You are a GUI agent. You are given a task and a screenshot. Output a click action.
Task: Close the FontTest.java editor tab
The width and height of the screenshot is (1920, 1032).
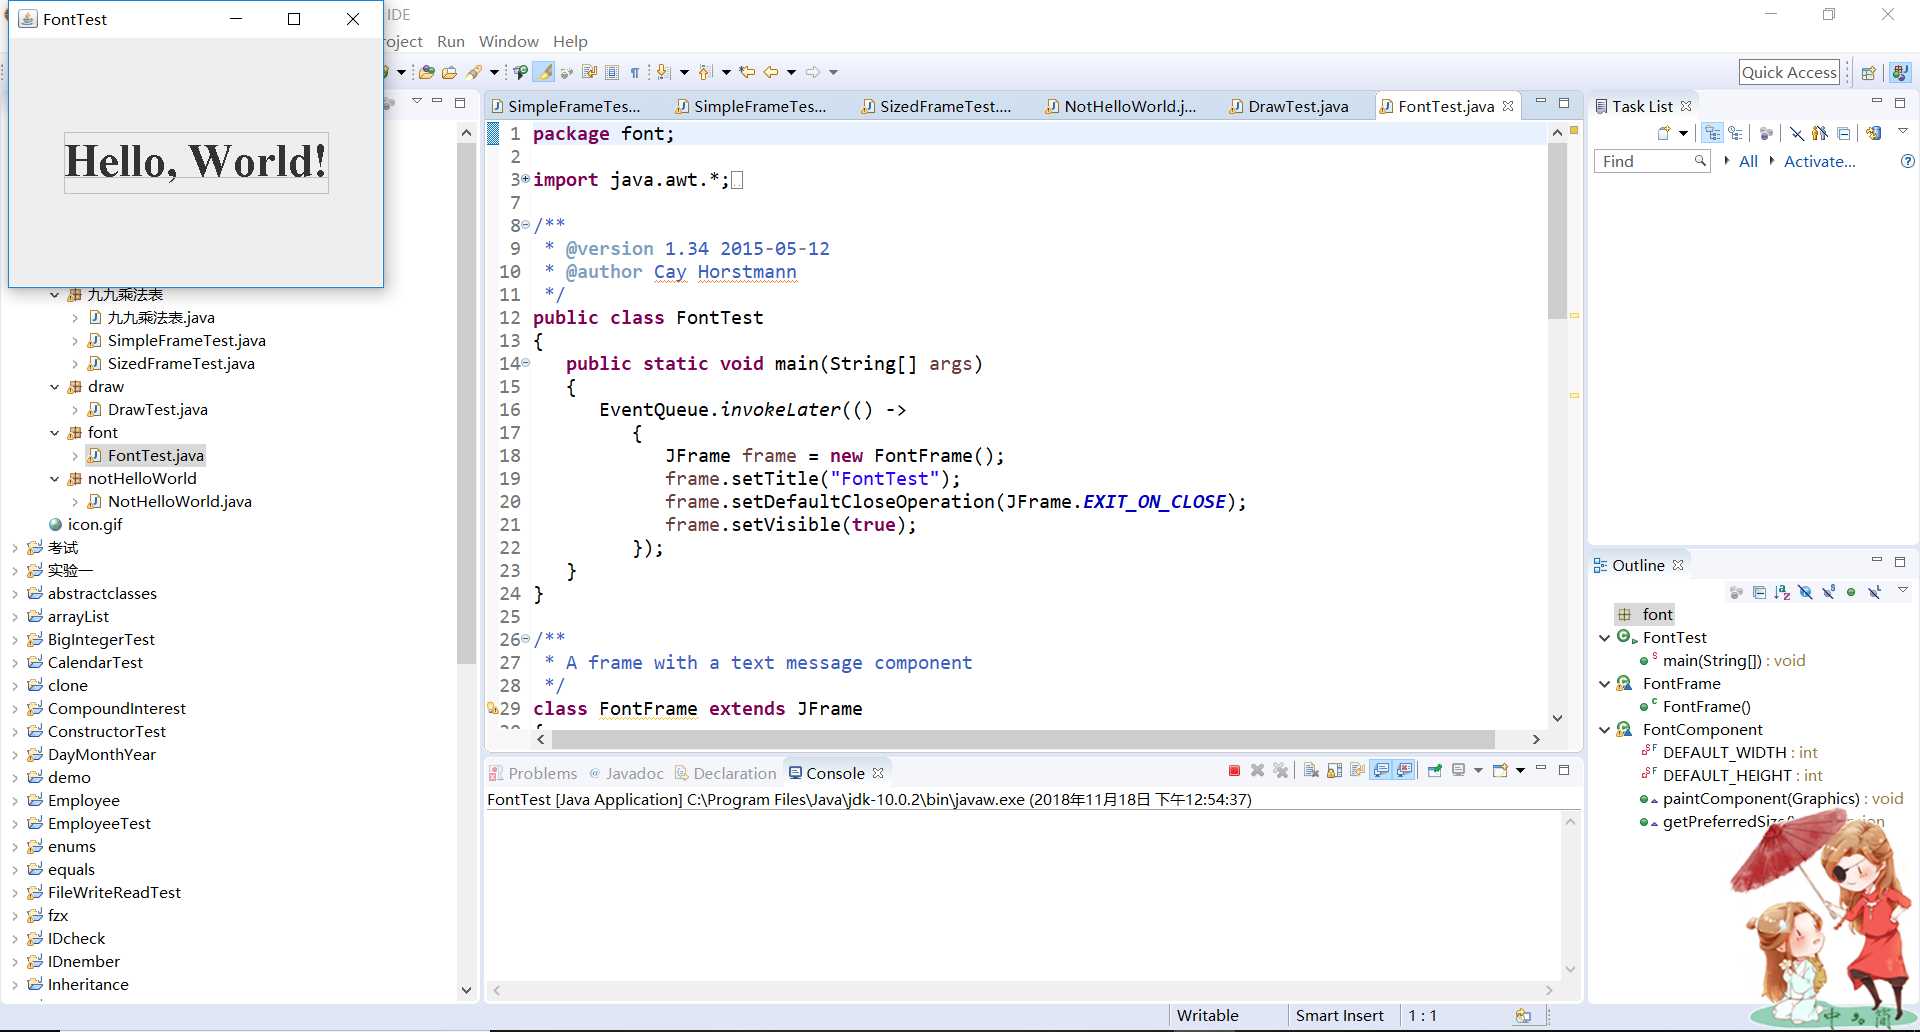coord(1508,106)
